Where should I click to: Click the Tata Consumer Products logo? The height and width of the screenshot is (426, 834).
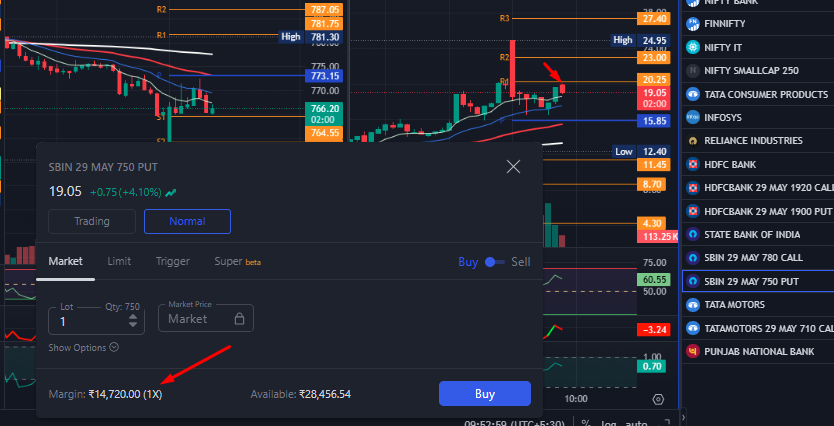693,95
